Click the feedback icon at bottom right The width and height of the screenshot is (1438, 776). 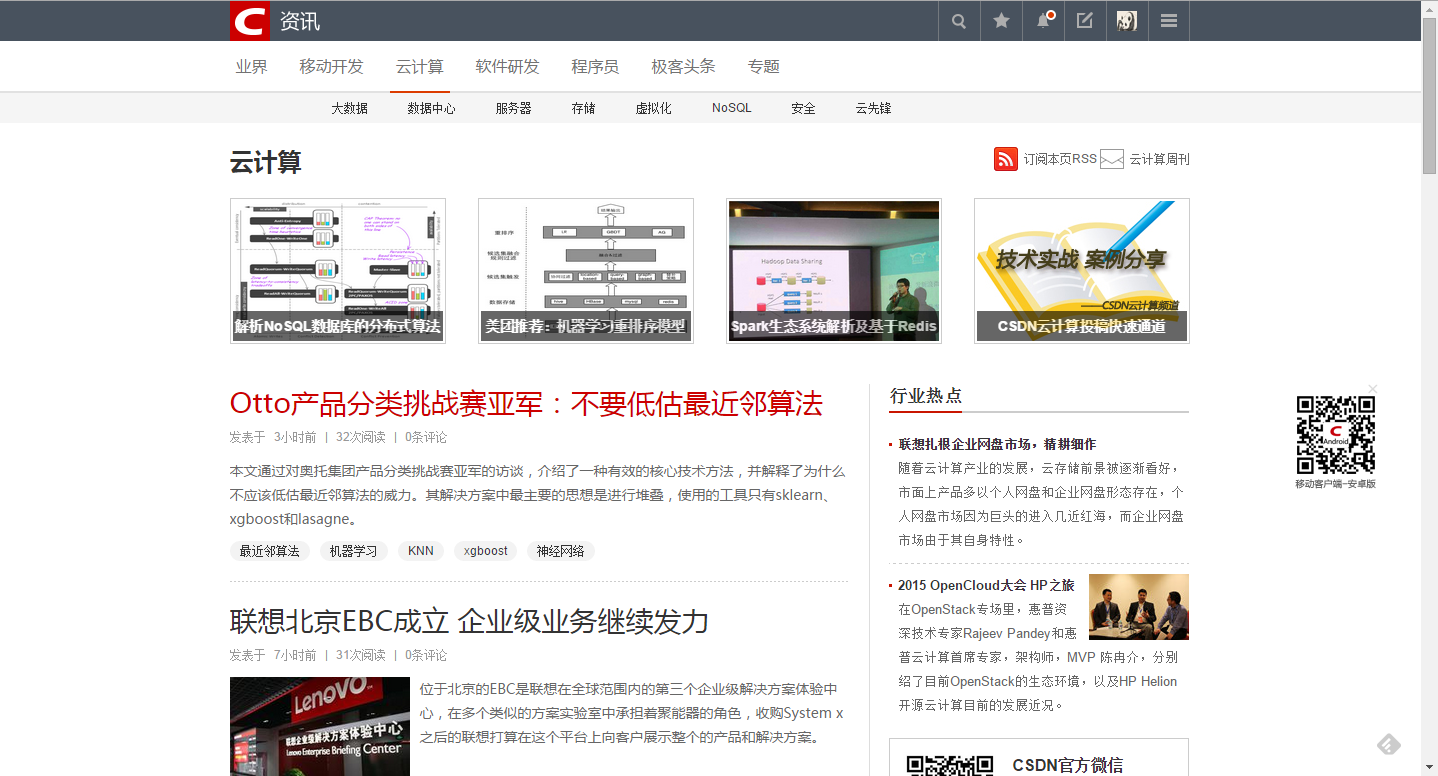pyautogui.click(x=1389, y=745)
